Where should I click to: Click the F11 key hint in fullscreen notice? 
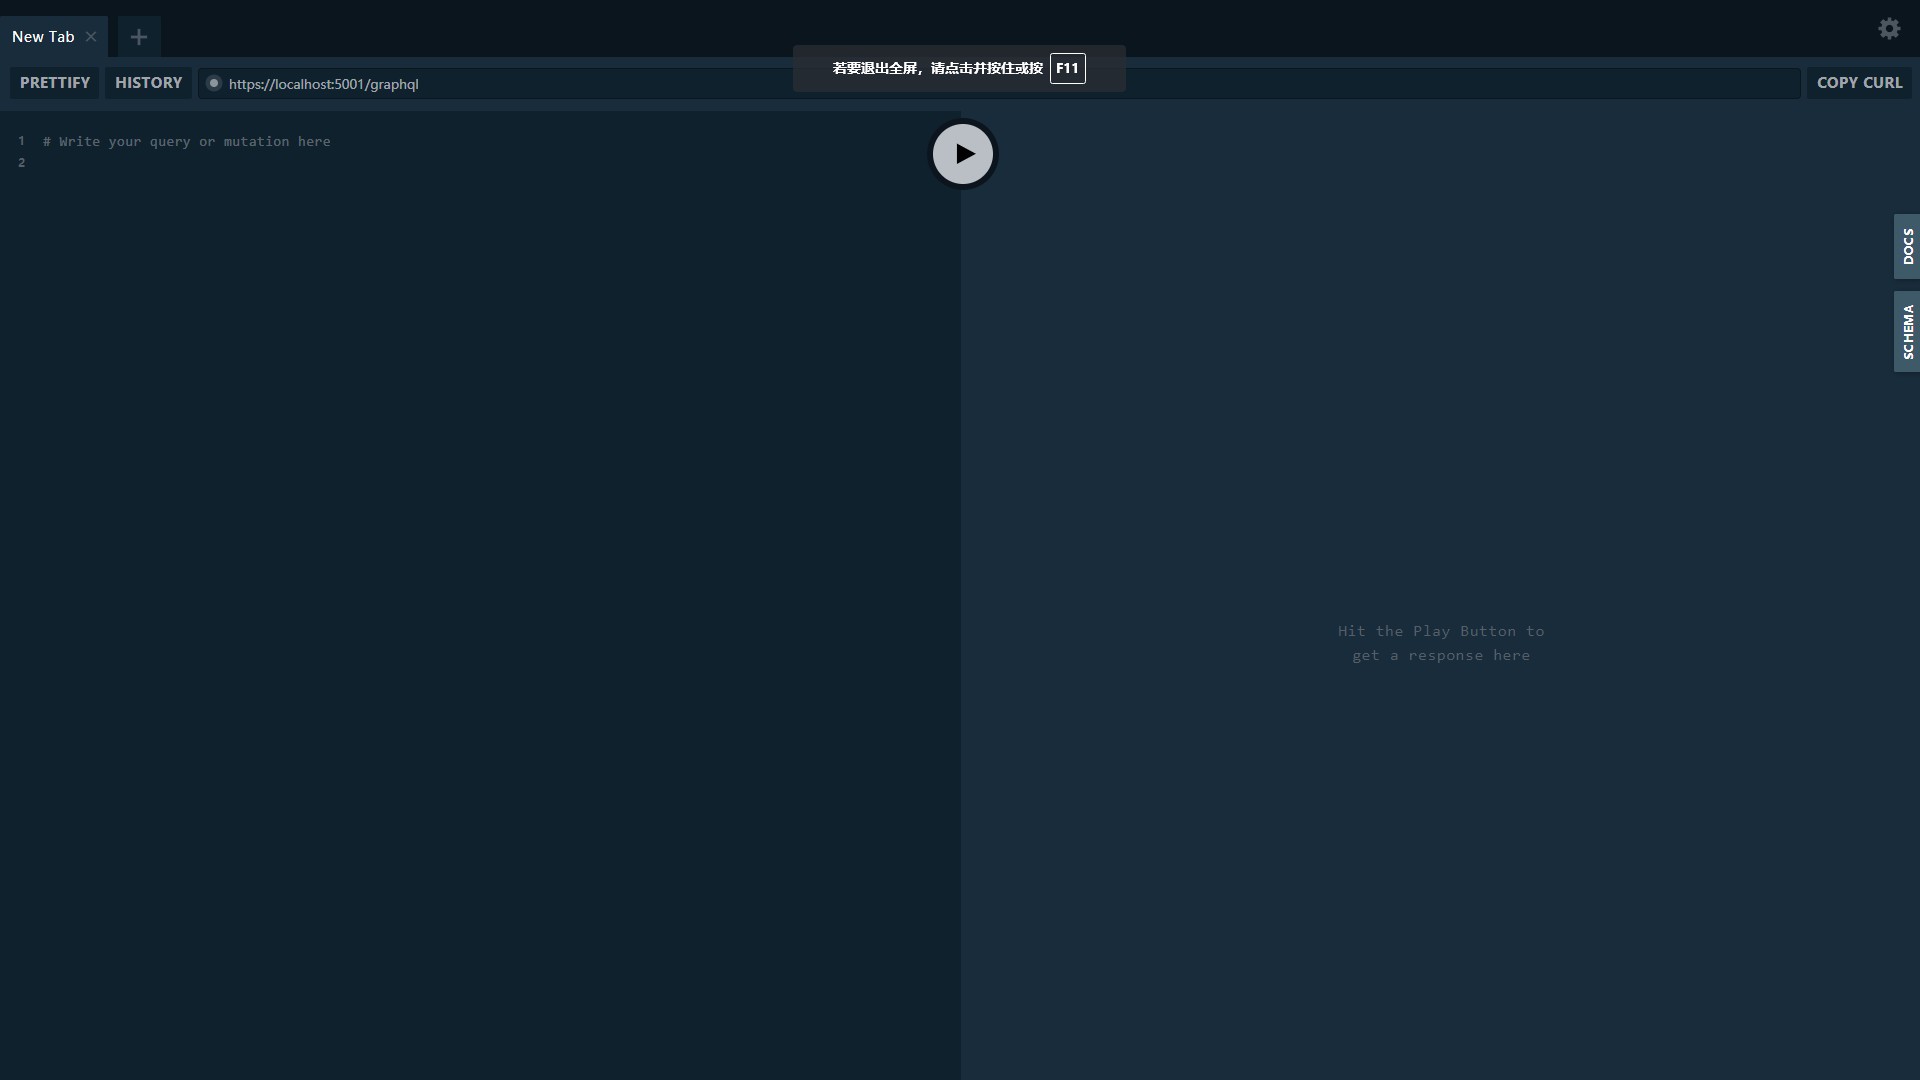click(1067, 68)
